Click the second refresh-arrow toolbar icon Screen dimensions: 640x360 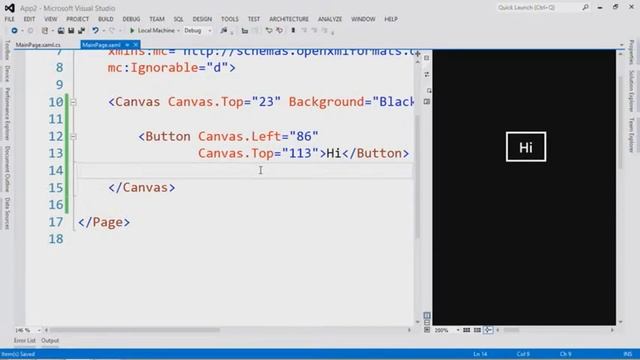(280, 31)
